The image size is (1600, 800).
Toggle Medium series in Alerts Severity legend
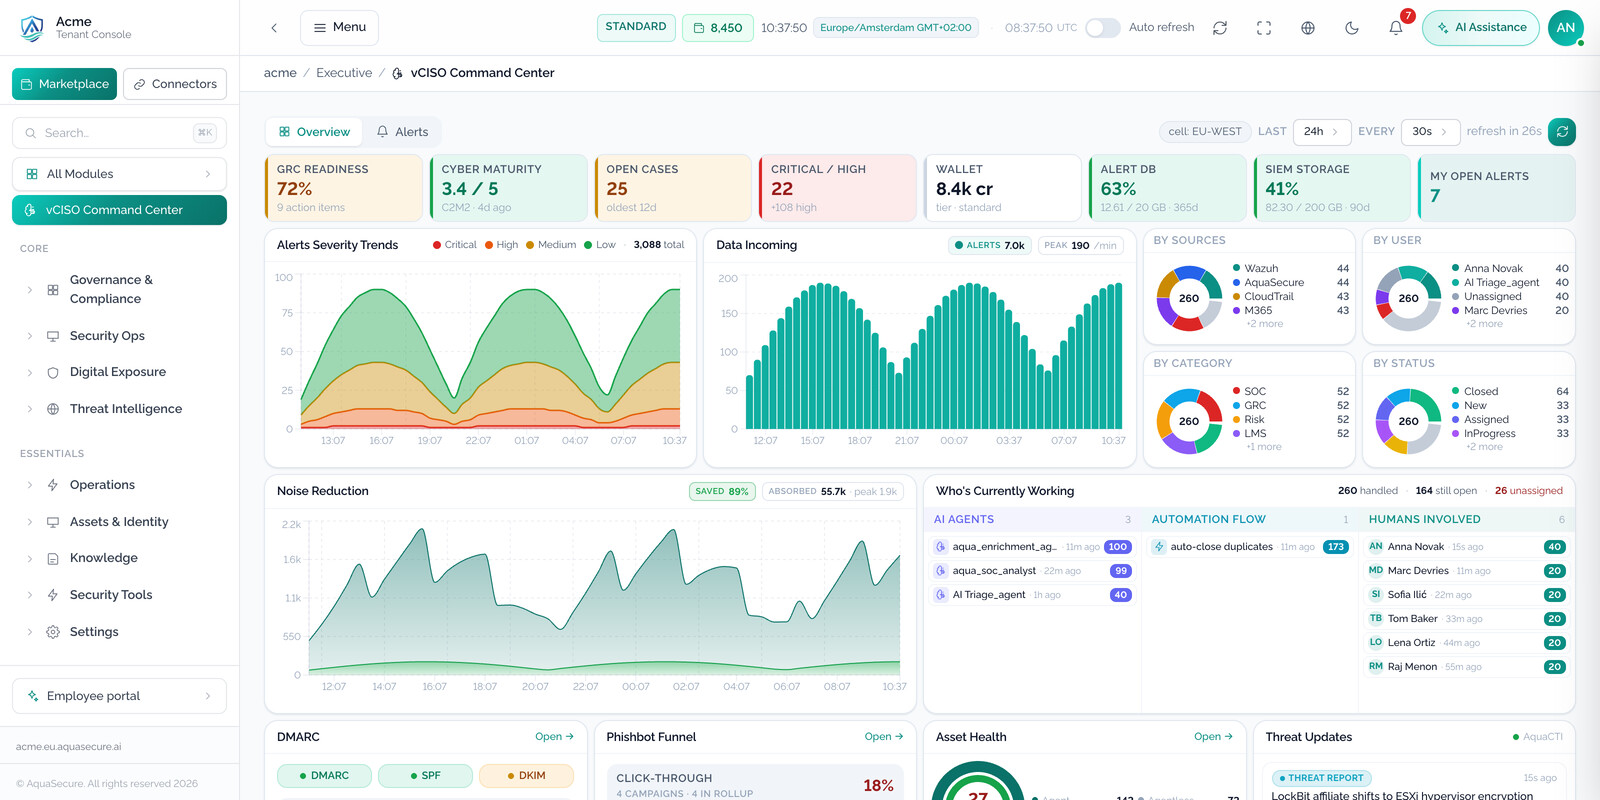[x=551, y=245]
